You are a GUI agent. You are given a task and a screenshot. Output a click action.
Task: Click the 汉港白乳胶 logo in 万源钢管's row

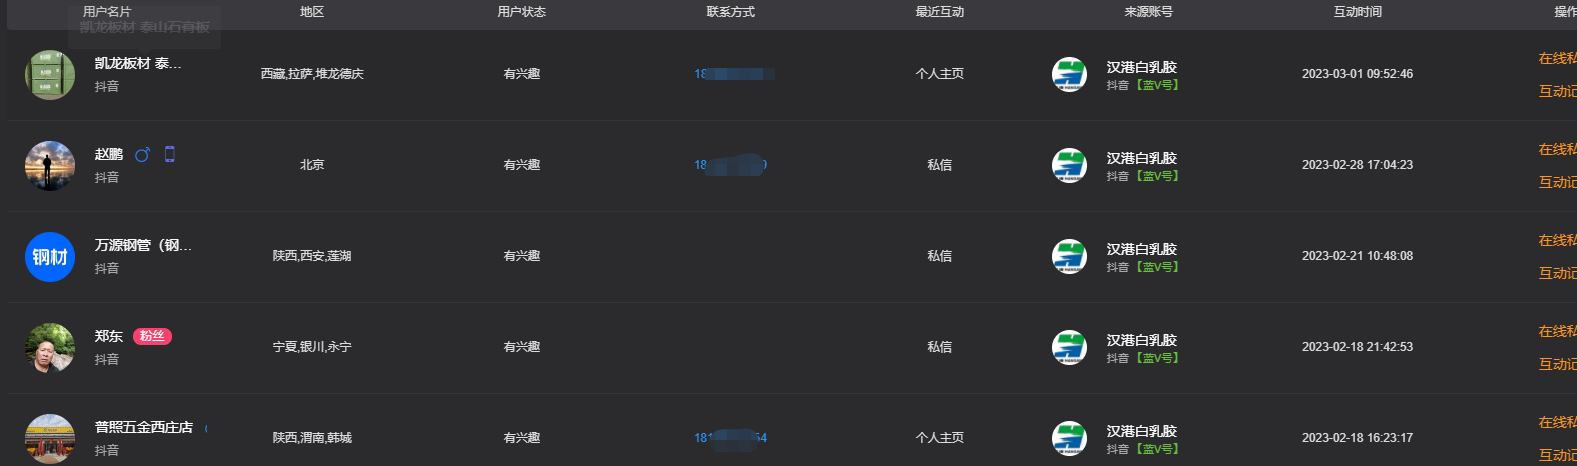tap(1069, 256)
